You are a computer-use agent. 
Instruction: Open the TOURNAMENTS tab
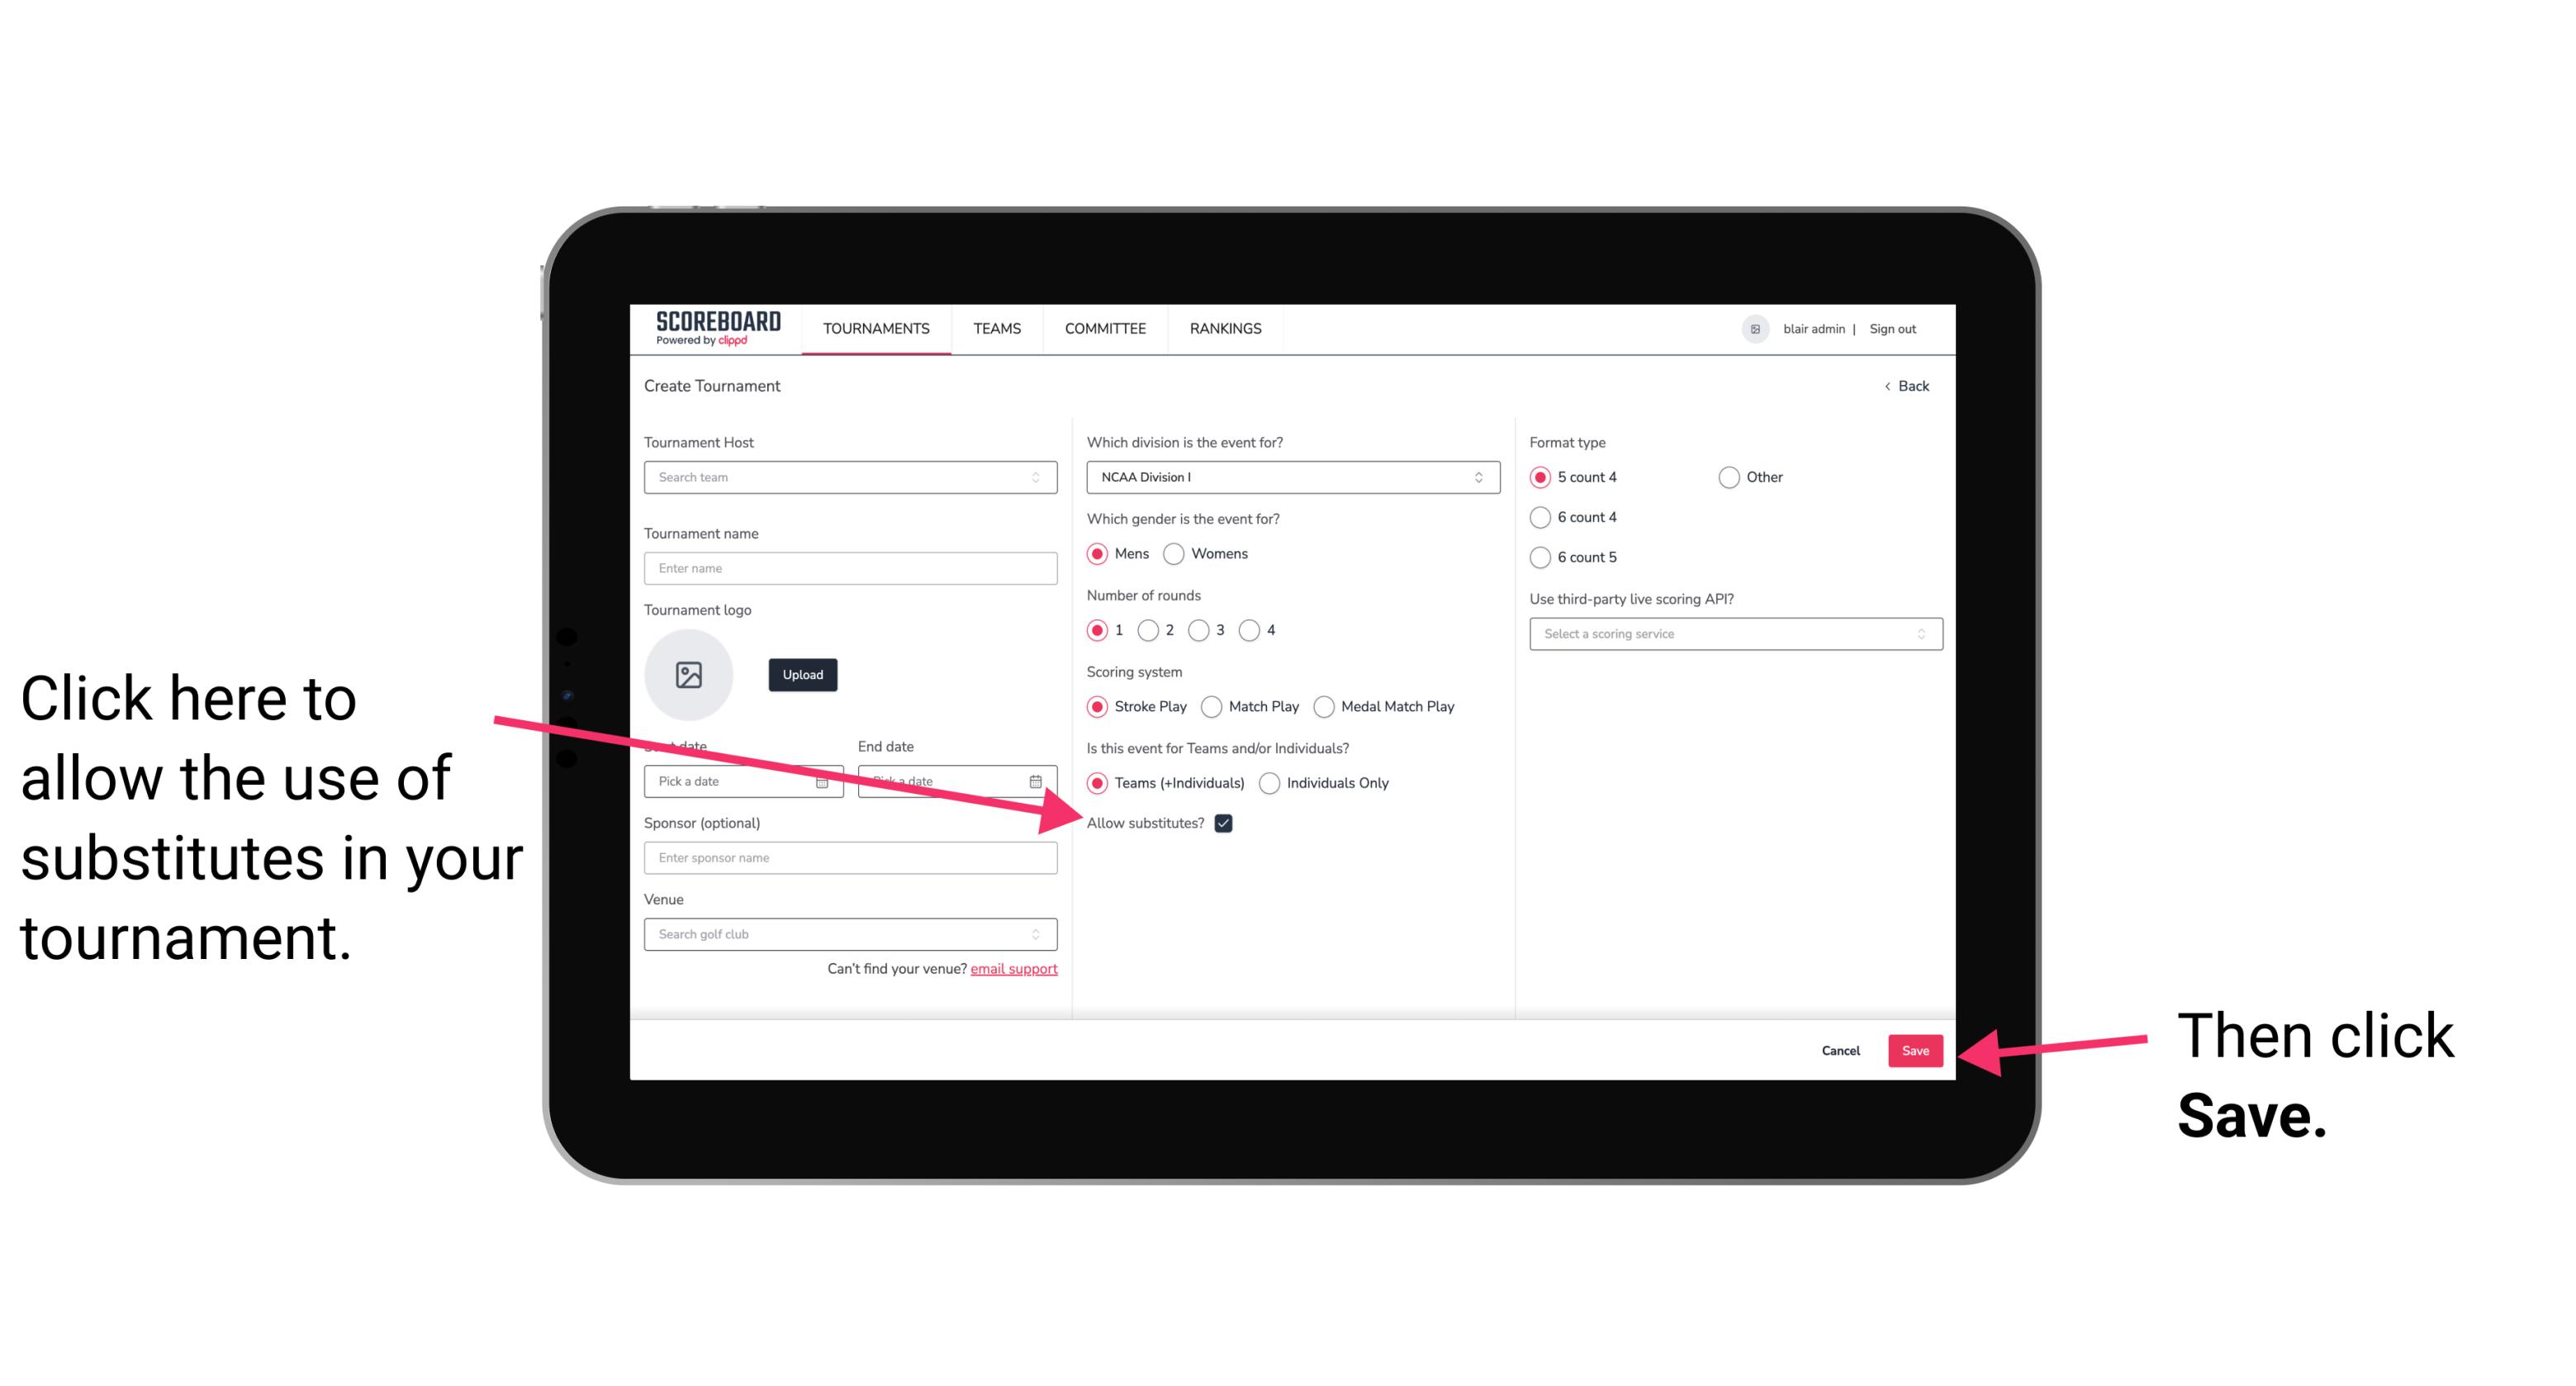pos(875,328)
